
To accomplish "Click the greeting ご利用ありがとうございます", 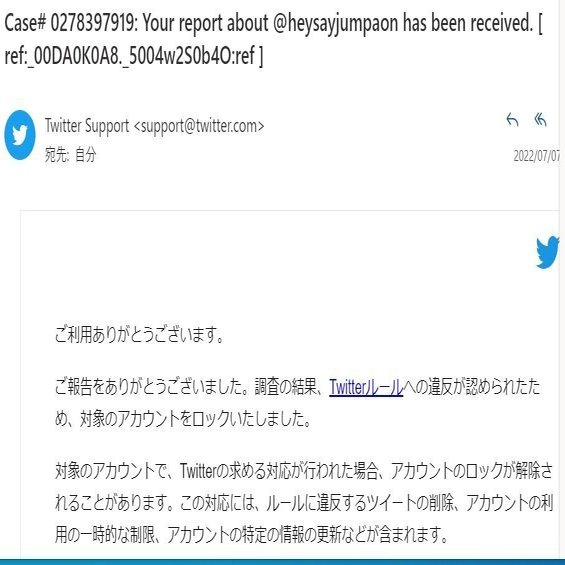I will [x=139, y=335].
